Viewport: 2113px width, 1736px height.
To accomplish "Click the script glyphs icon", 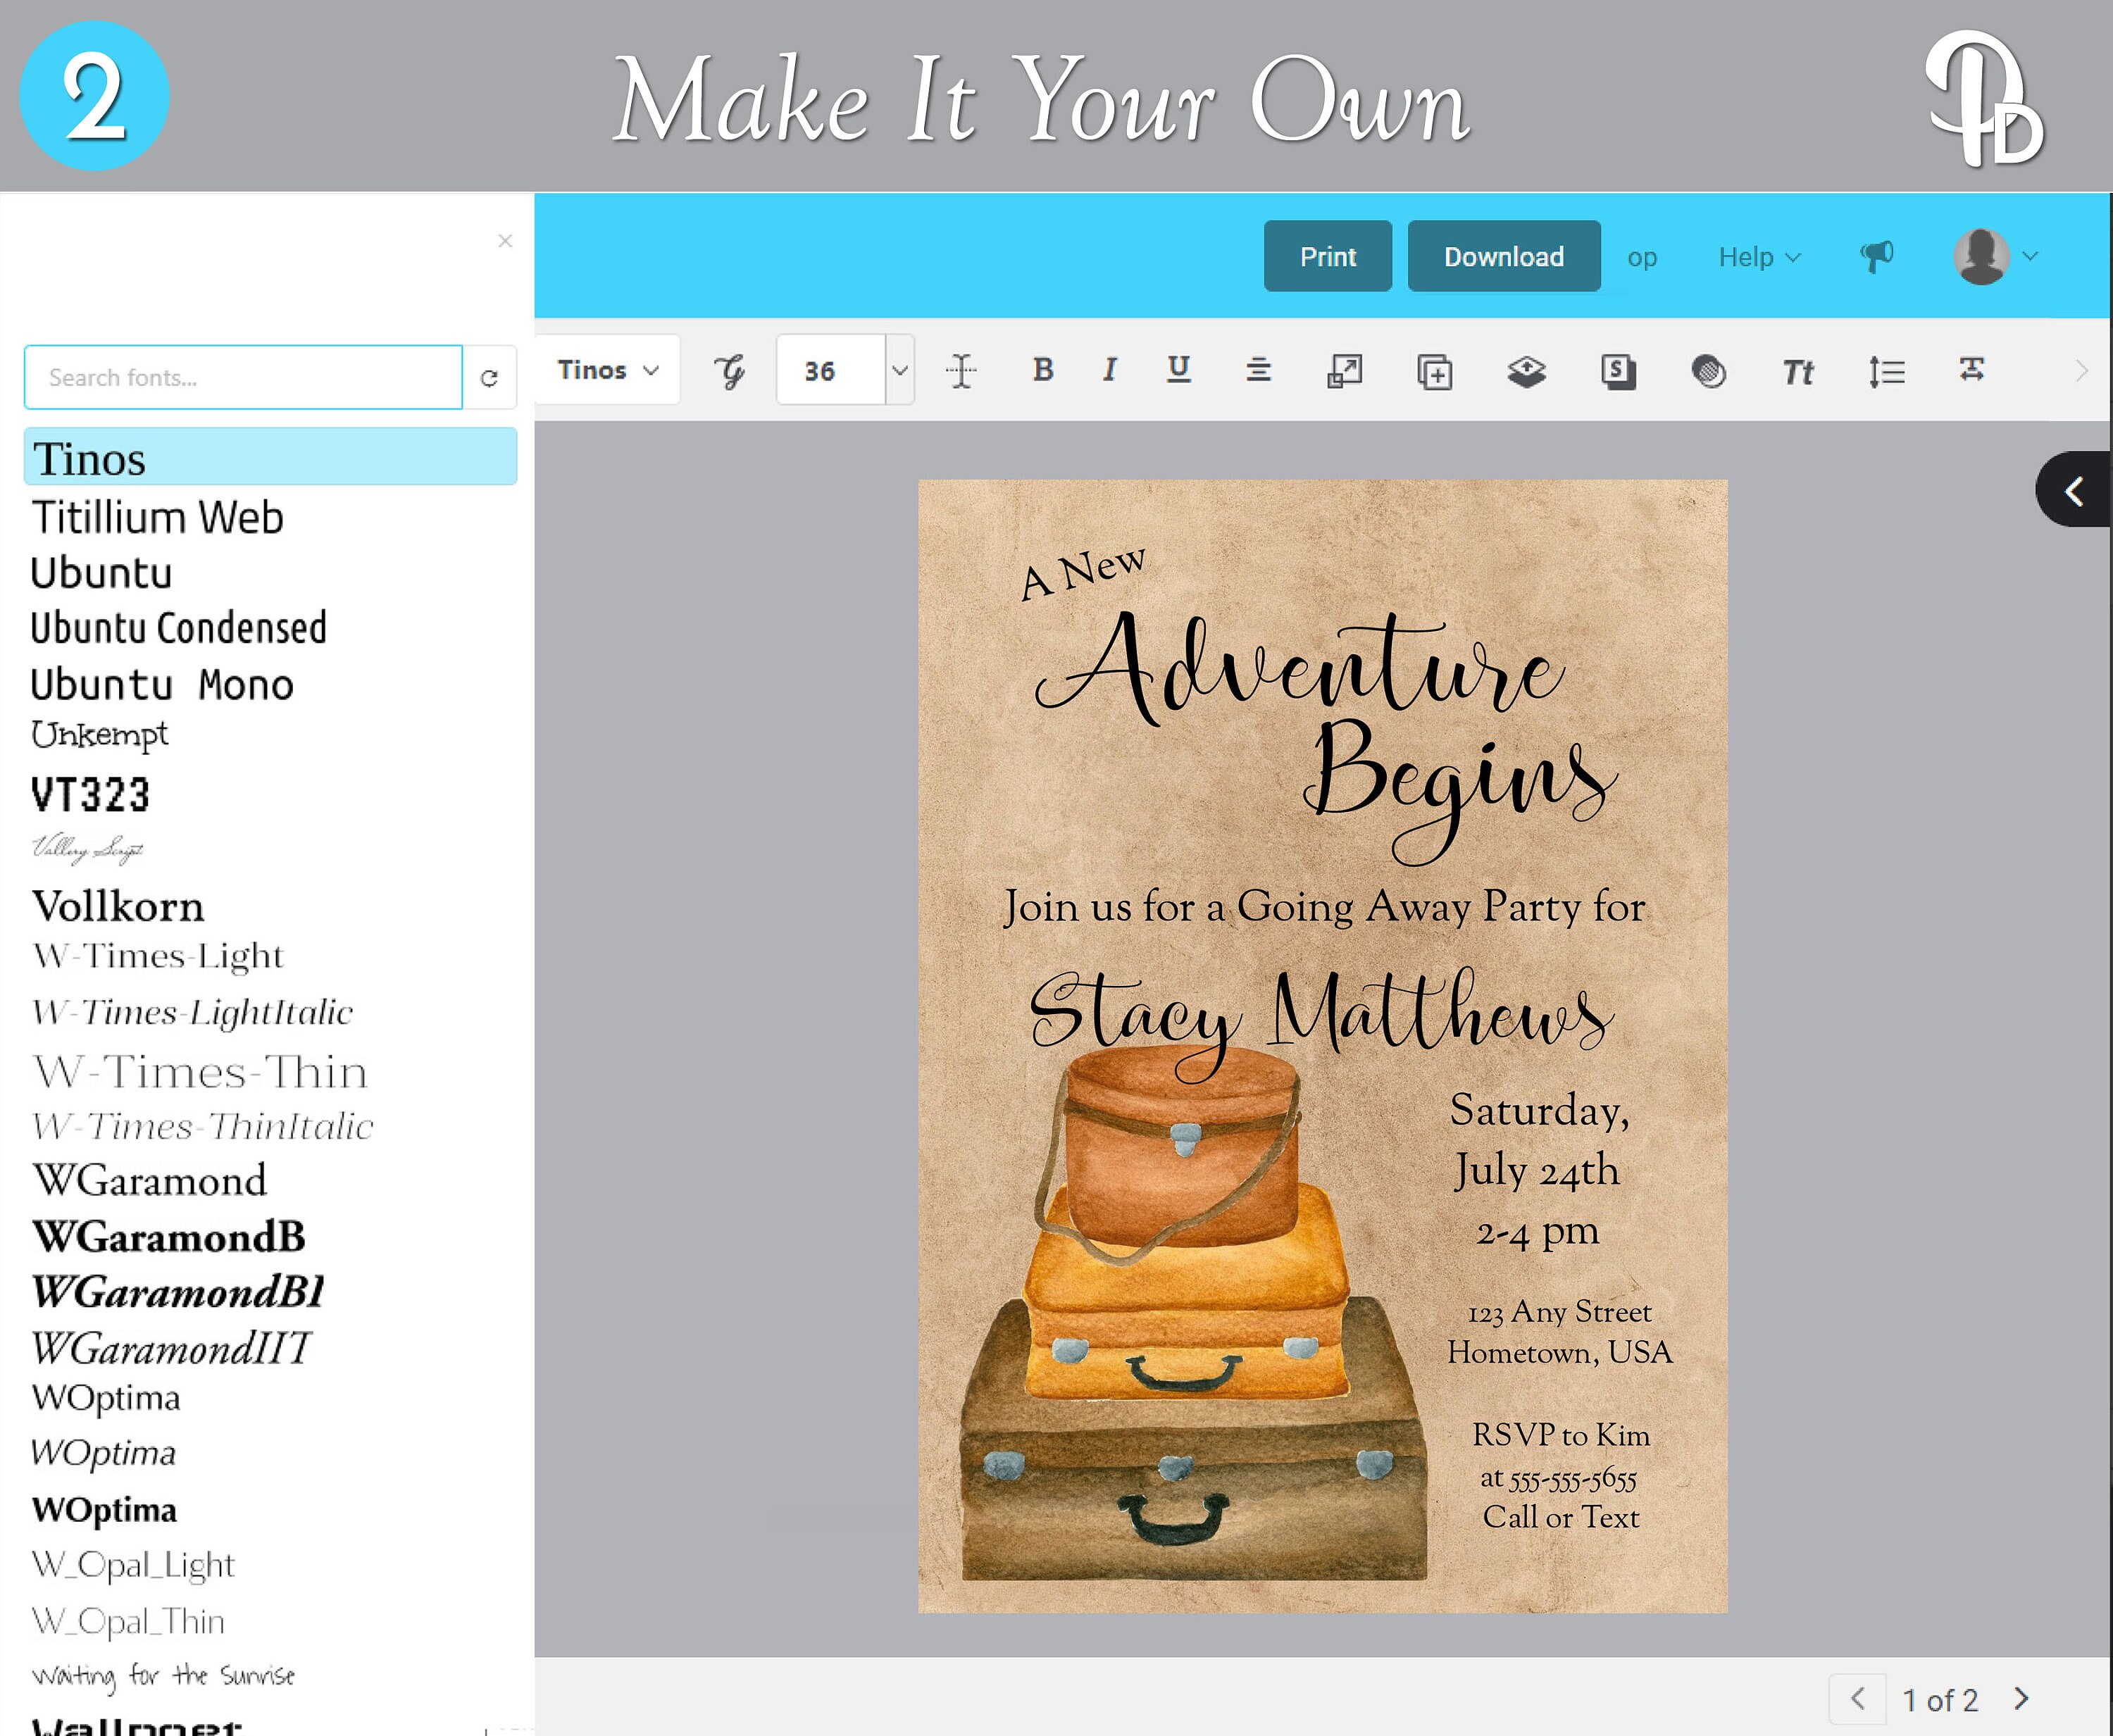I will 730,371.
